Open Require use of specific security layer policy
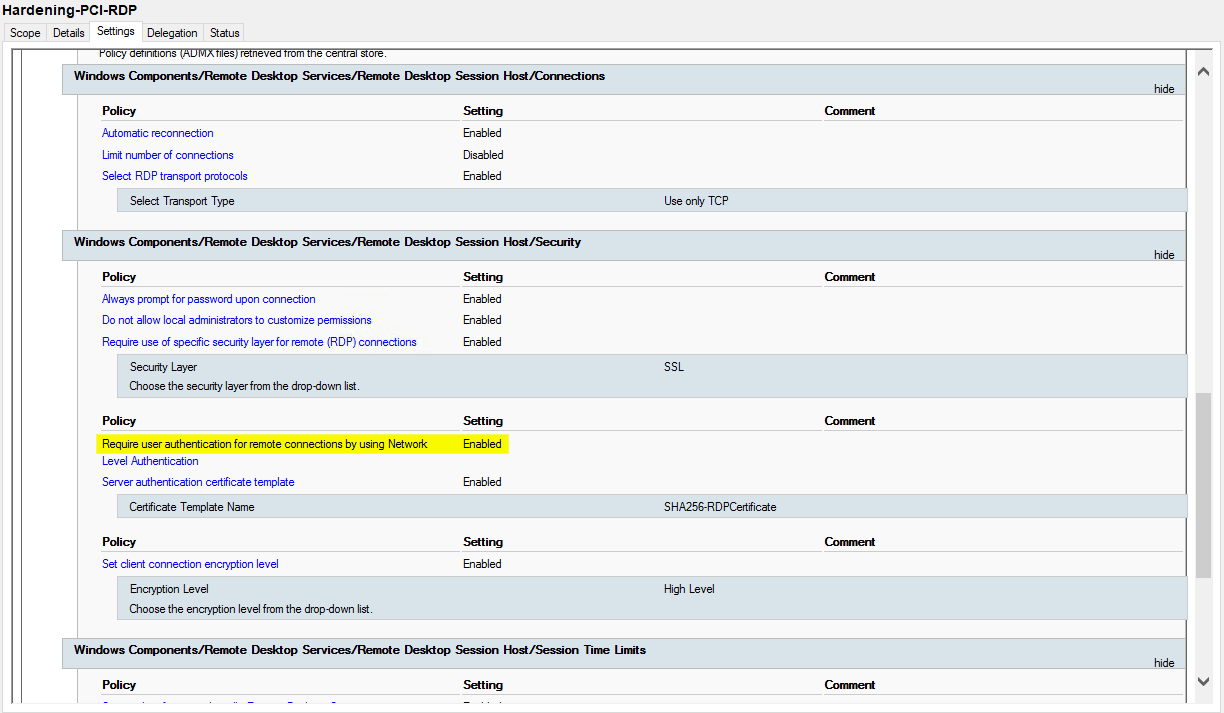Image resolution: width=1224 pixels, height=713 pixels. [259, 342]
